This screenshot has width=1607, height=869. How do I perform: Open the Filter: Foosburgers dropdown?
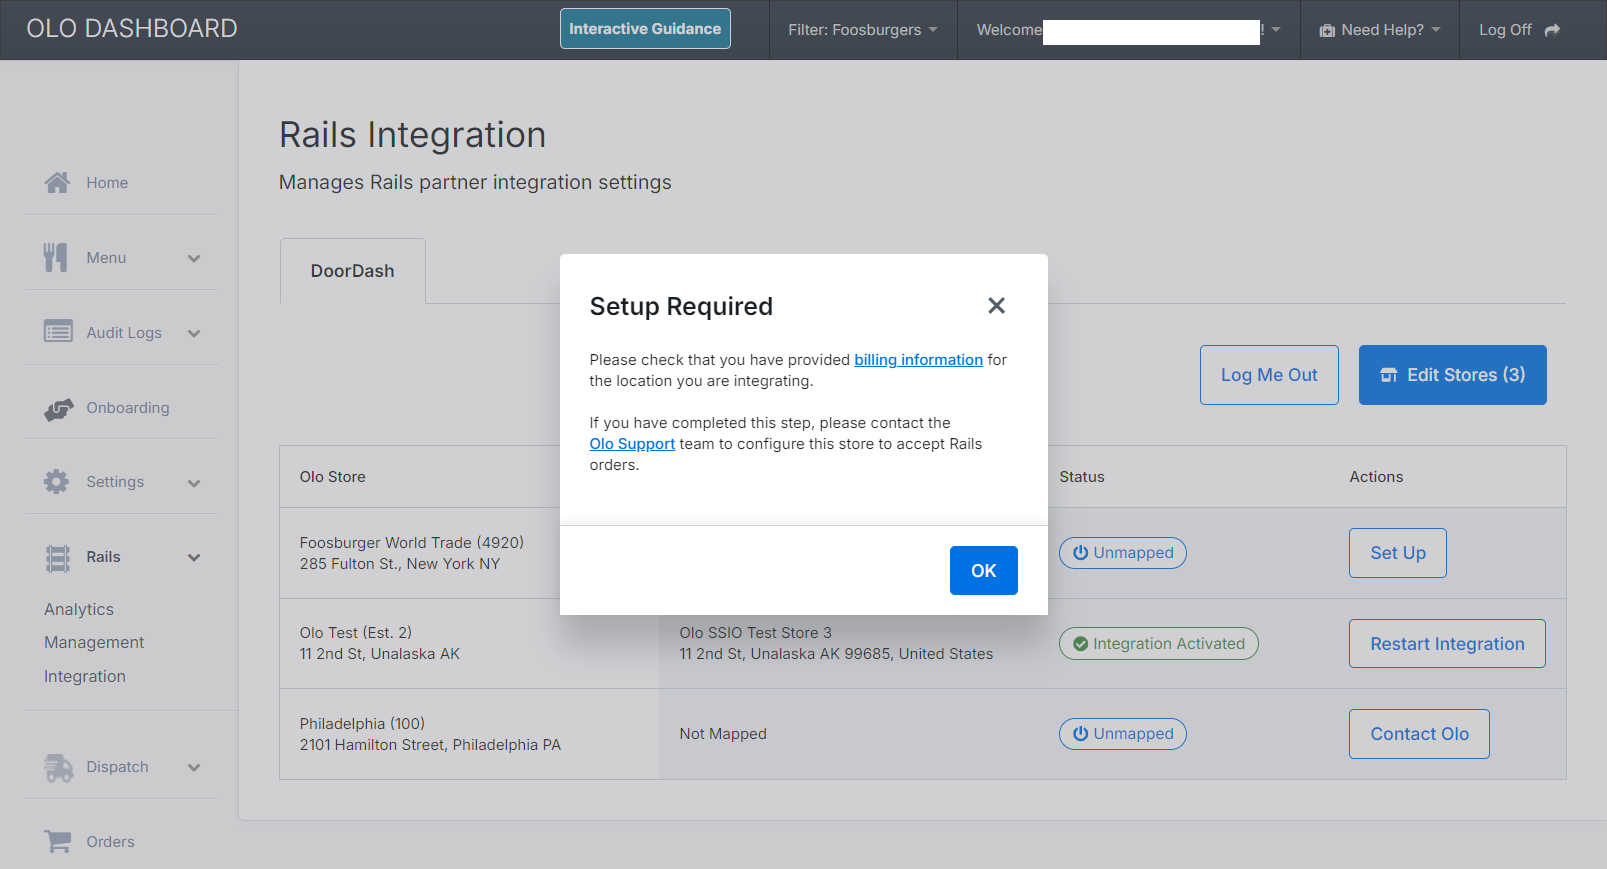tap(863, 30)
